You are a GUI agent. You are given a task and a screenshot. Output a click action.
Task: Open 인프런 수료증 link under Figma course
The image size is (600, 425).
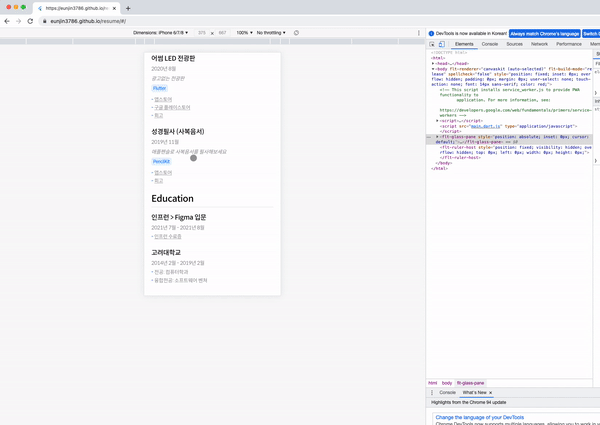(168, 236)
